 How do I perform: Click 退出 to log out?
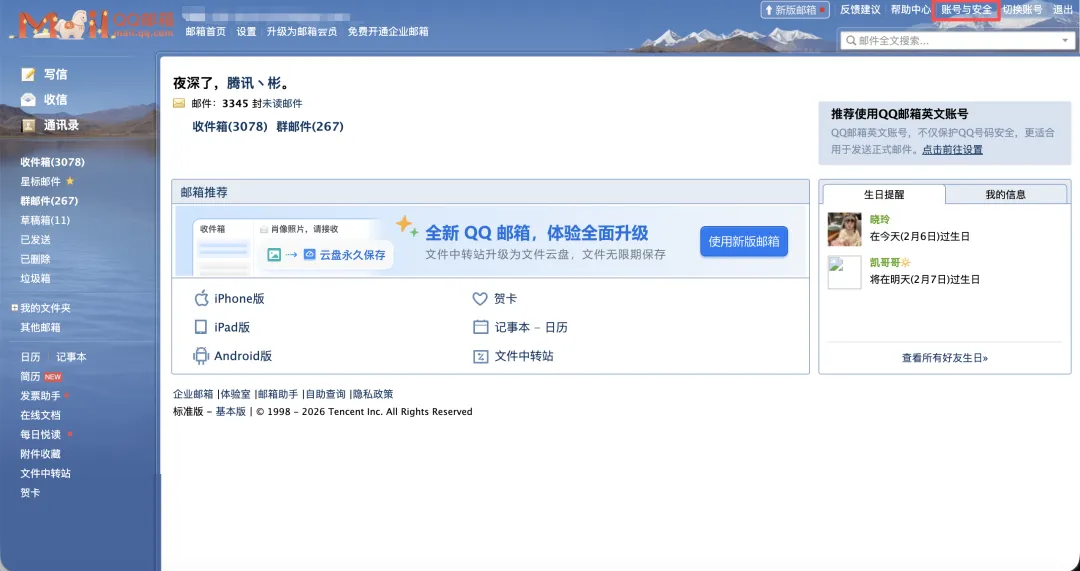[1063, 10]
